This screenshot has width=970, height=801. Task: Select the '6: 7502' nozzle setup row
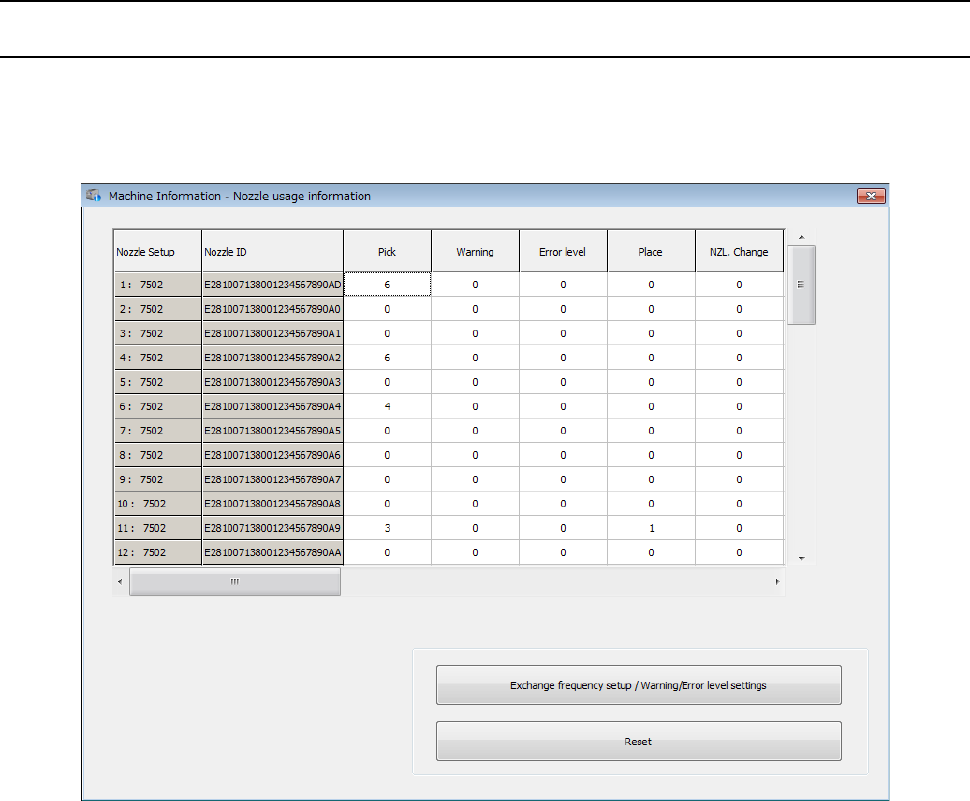pyautogui.click(x=157, y=406)
